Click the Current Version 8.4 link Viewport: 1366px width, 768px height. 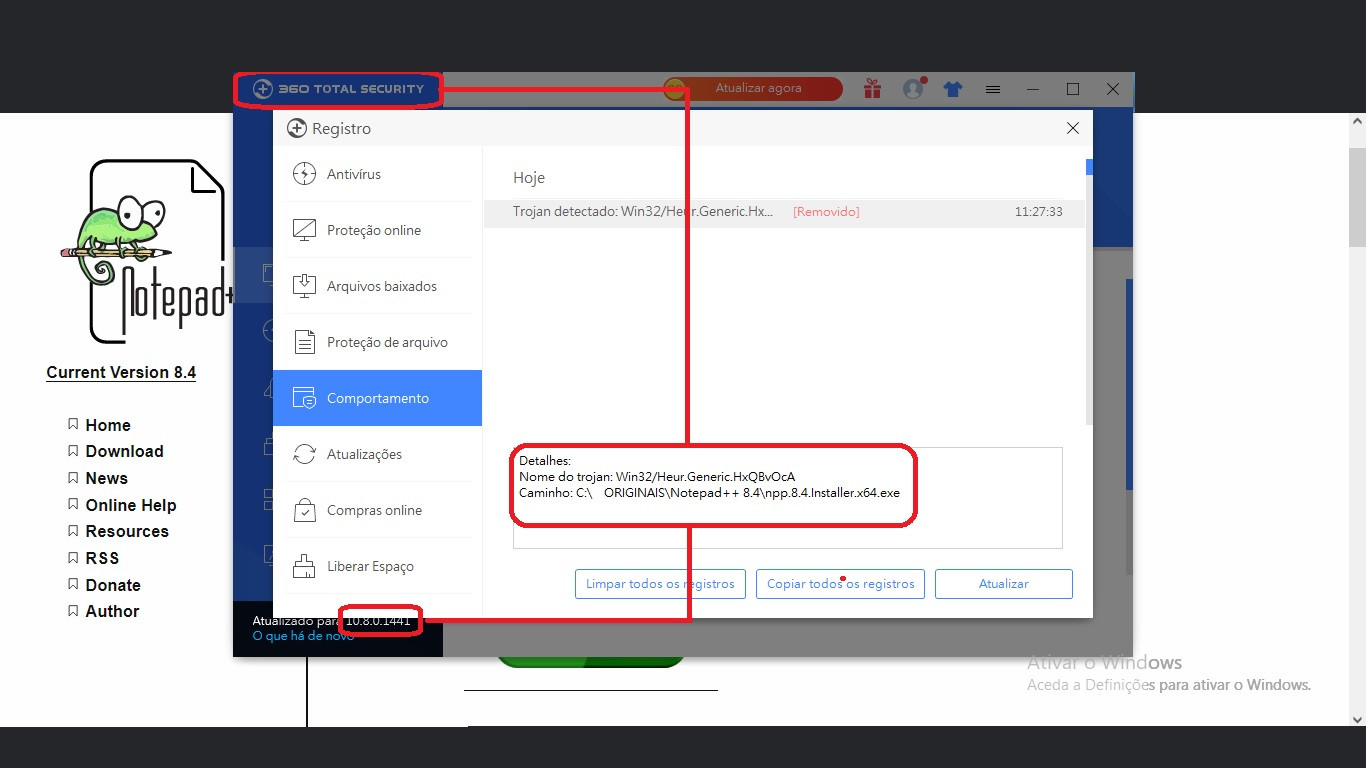point(121,372)
